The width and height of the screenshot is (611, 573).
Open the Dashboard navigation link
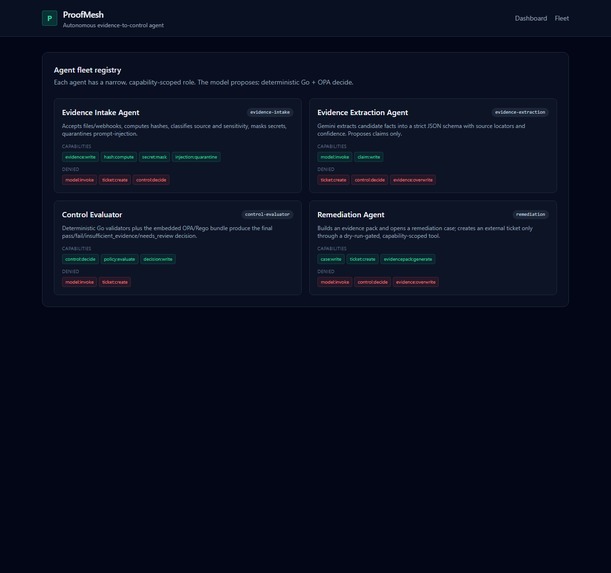click(x=531, y=18)
